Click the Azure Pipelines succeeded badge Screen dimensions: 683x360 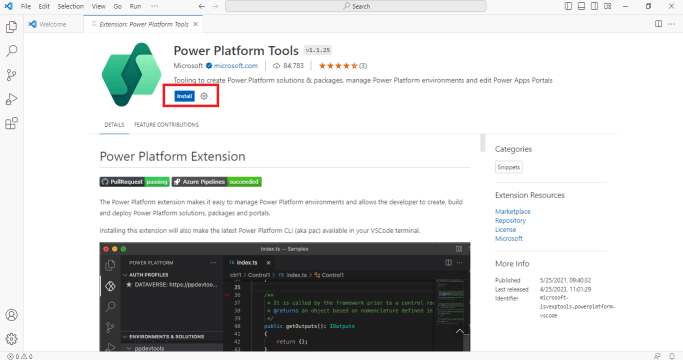[216, 182]
